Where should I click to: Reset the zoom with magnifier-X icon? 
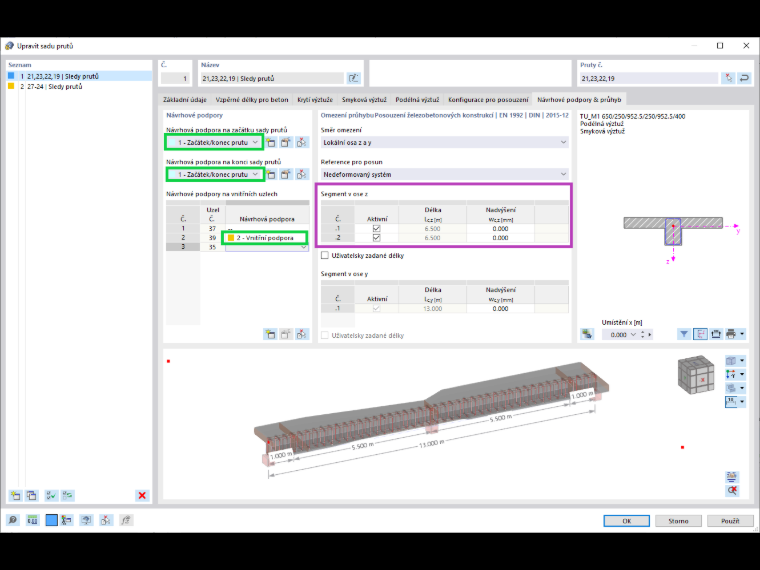(732, 491)
